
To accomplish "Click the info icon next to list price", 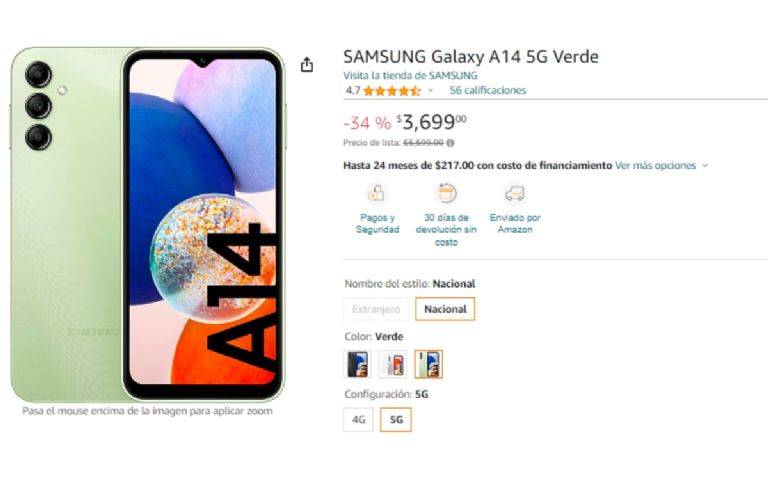I will (450, 143).
